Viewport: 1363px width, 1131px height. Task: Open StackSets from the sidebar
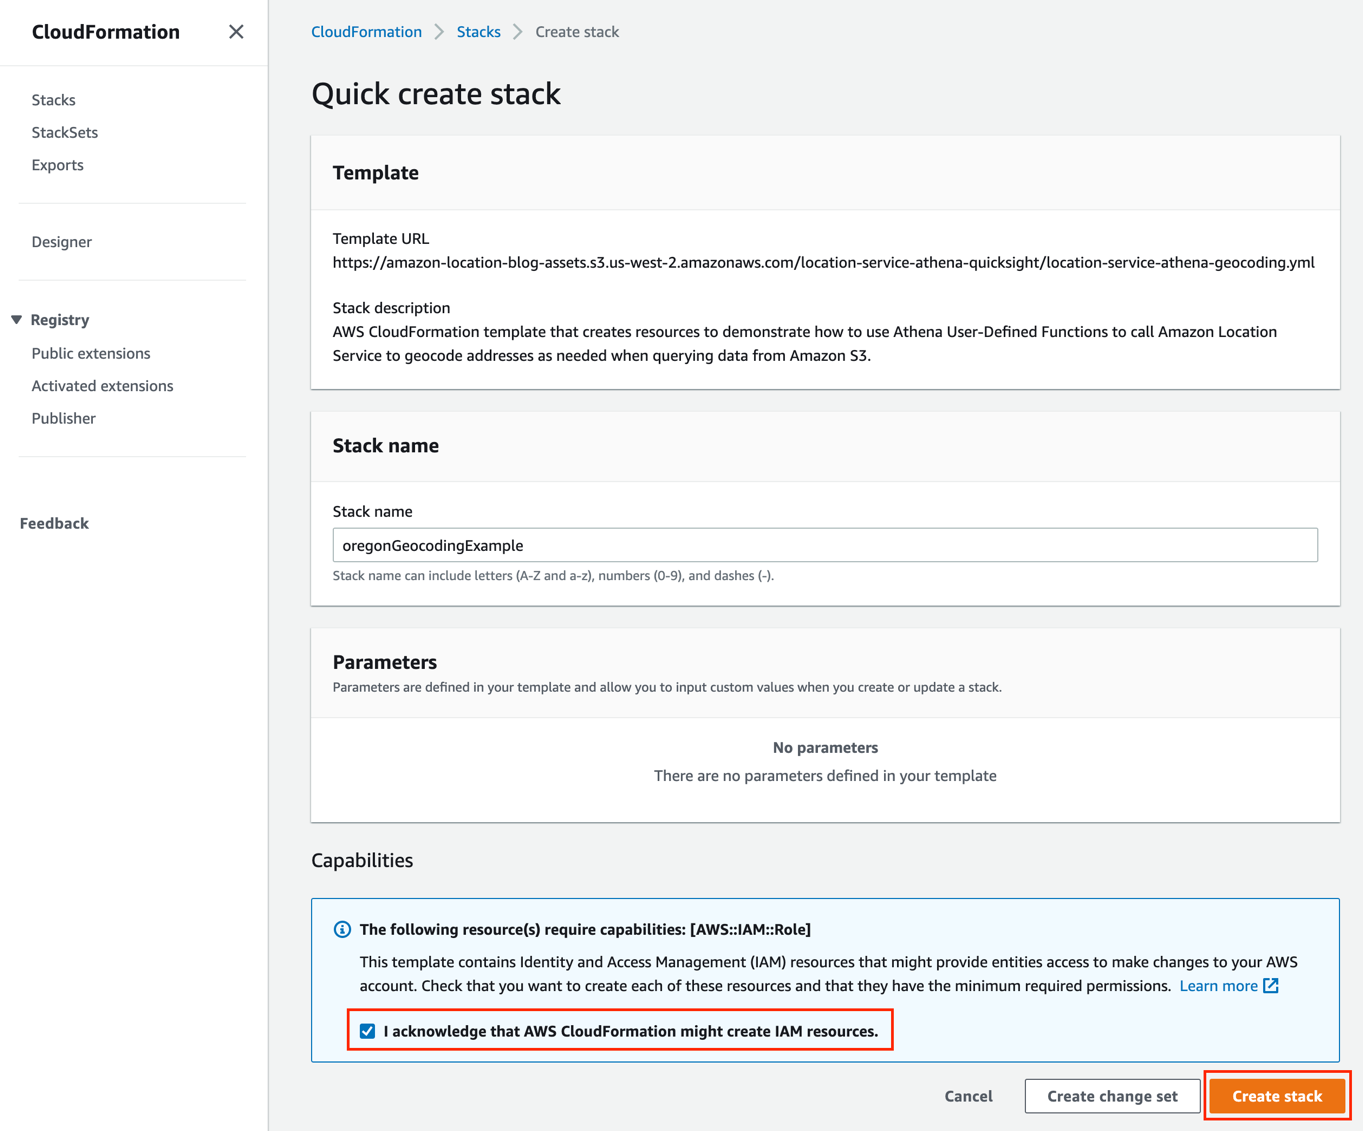pyautogui.click(x=64, y=132)
